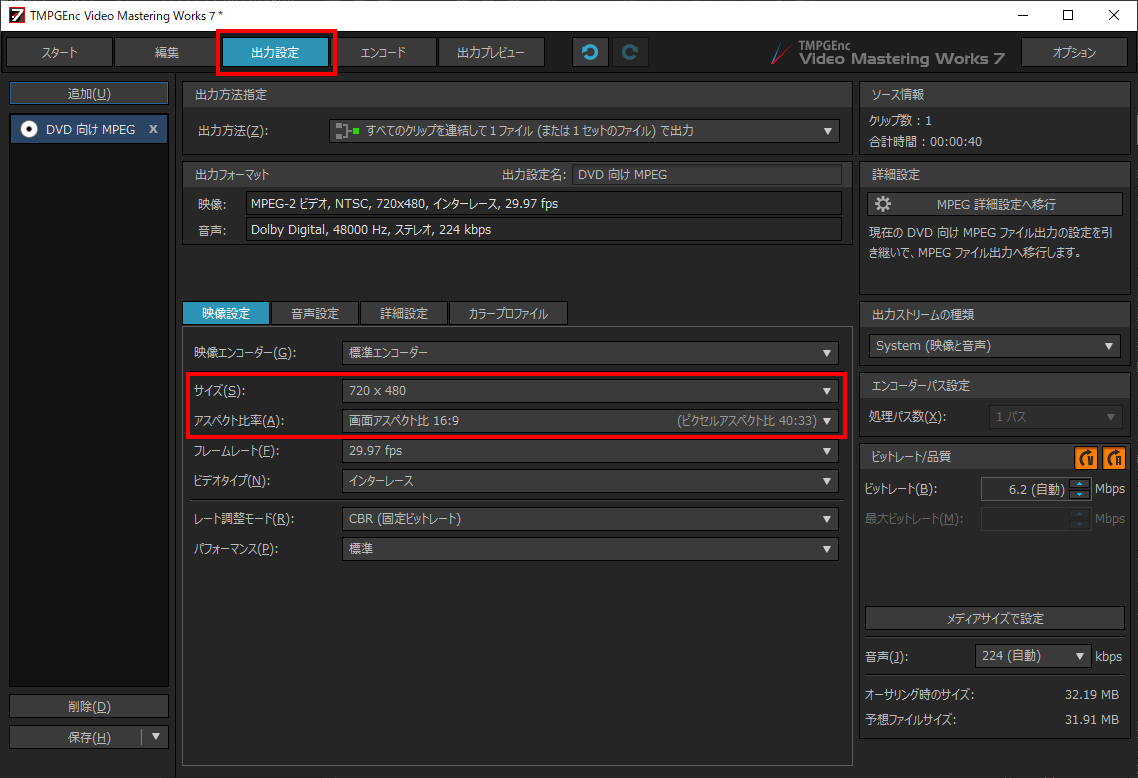Click the 合計時間 : 00:00:40 text
The height and width of the screenshot is (778, 1138).
coord(925,142)
